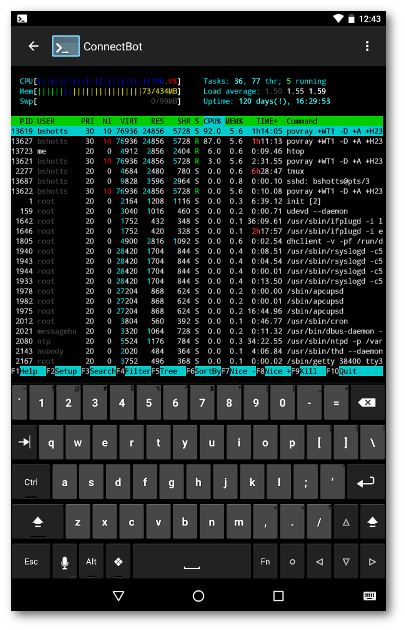Tap the Tab key arrow icon

coord(25,442)
